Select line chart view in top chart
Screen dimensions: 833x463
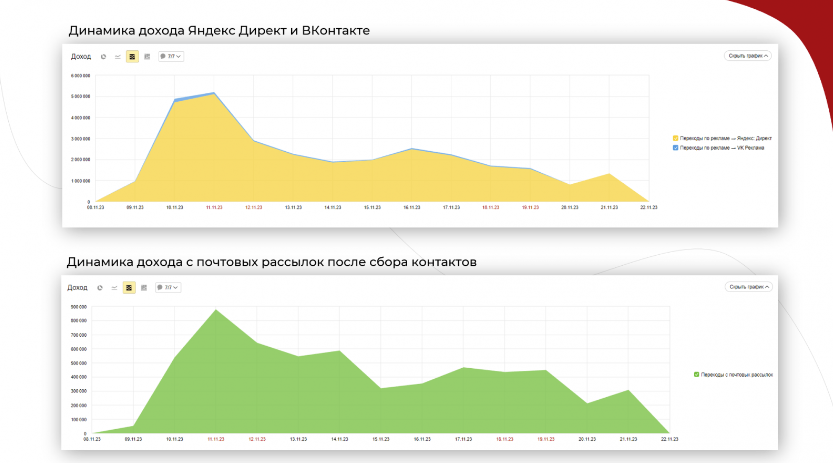[x=117, y=57]
